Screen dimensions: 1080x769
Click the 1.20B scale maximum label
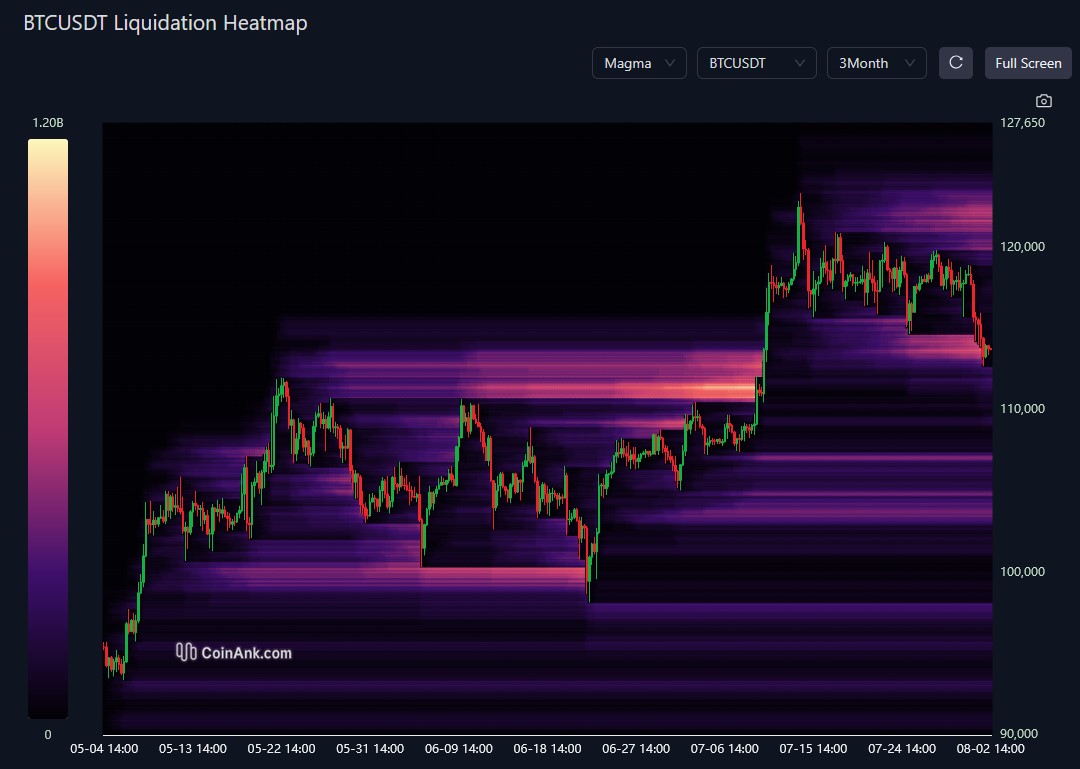[x=48, y=123]
